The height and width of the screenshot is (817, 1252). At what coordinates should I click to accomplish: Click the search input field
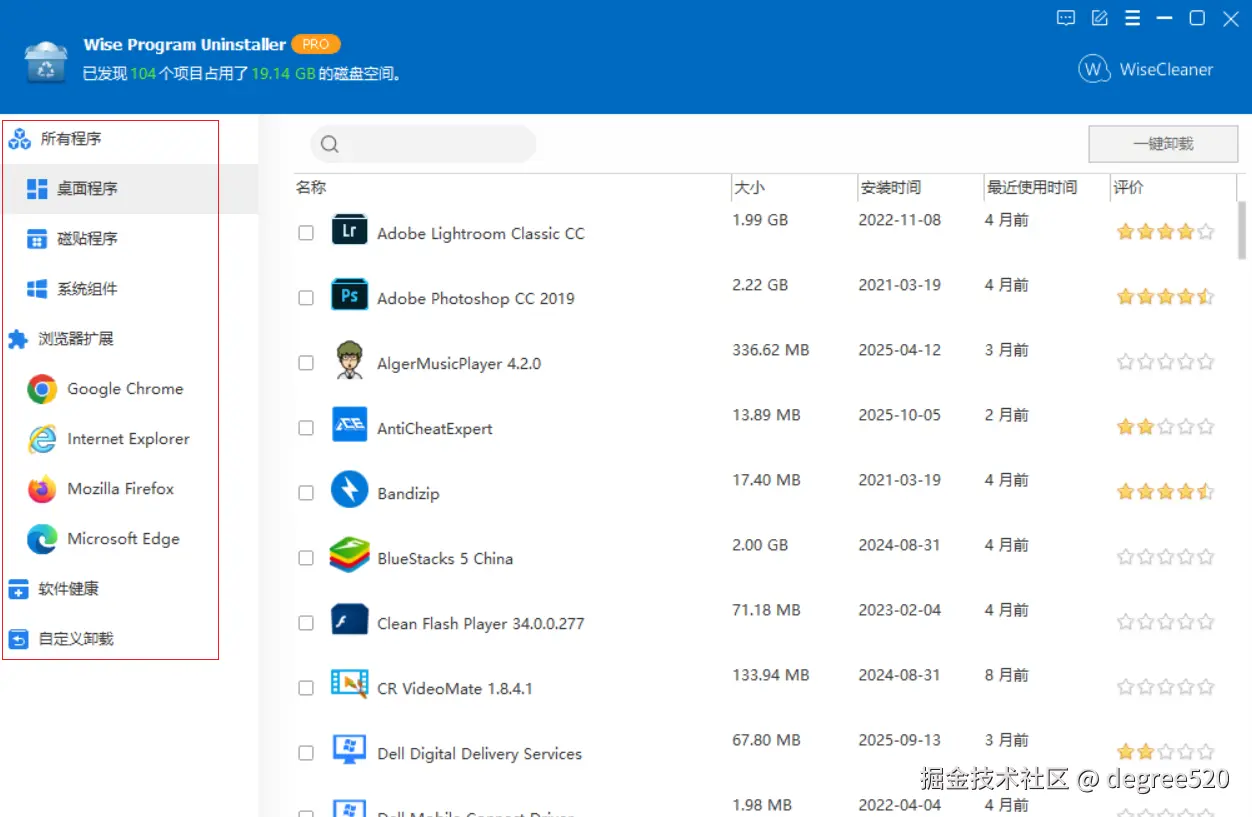(423, 145)
